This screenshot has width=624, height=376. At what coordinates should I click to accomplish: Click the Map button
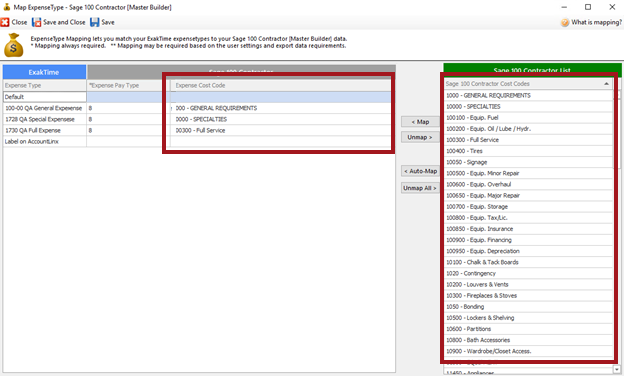click(420, 122)
